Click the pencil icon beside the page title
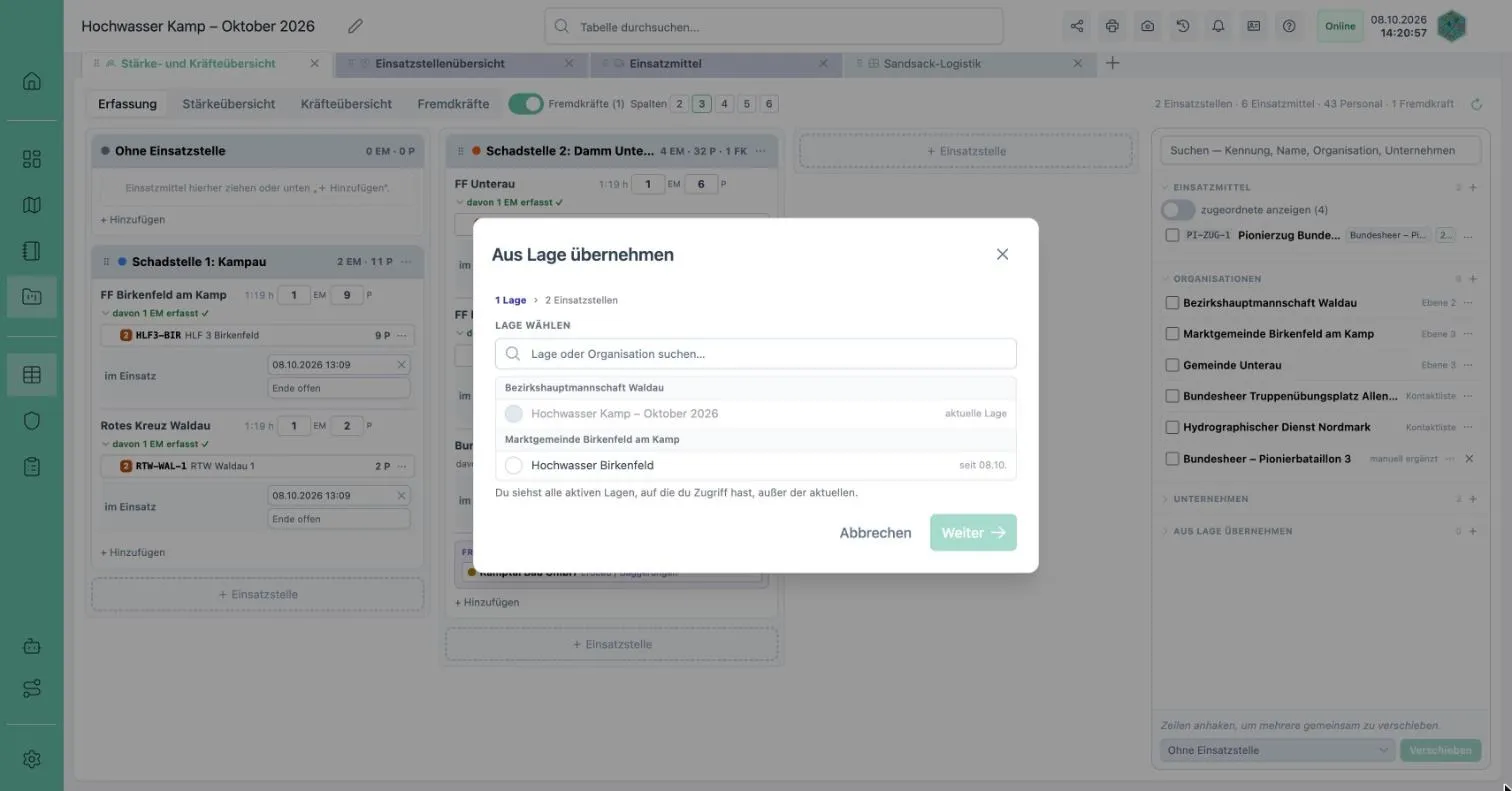 (x=355, y=27)
